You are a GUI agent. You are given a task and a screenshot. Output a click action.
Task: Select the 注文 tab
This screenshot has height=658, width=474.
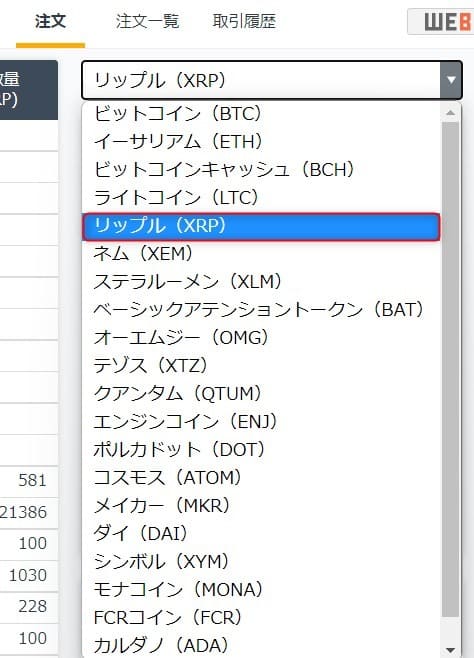pos(50,21)
